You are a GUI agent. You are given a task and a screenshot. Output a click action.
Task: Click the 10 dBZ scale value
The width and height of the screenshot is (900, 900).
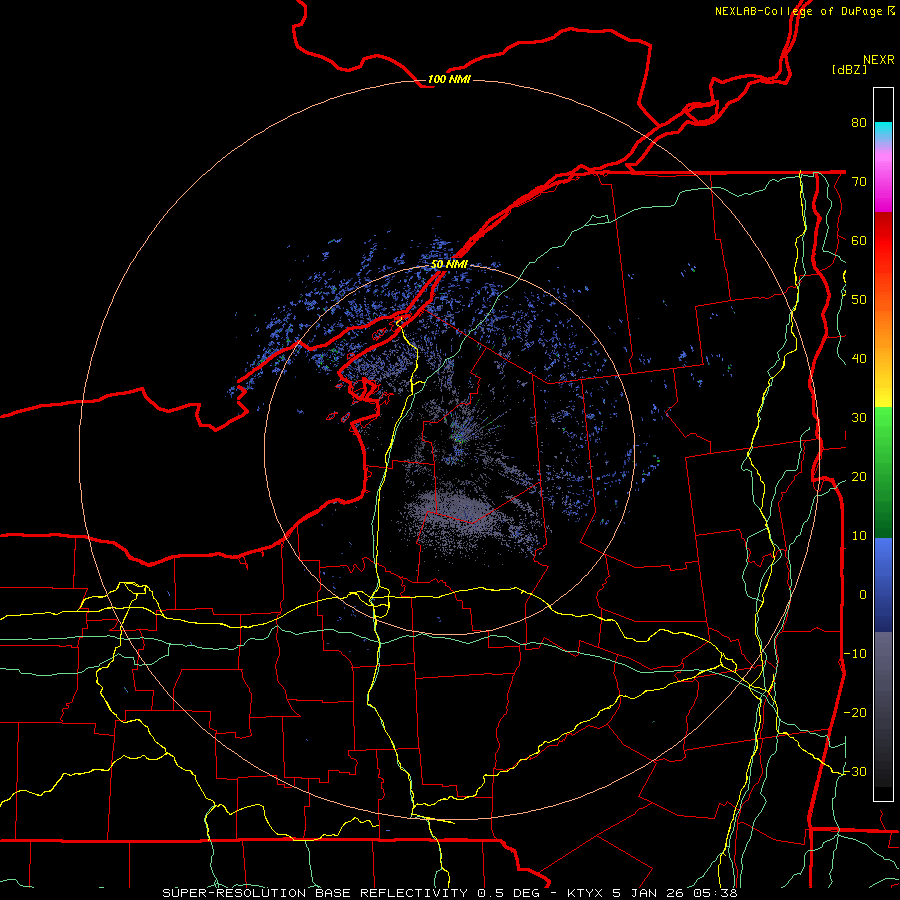tap(859, 536)
